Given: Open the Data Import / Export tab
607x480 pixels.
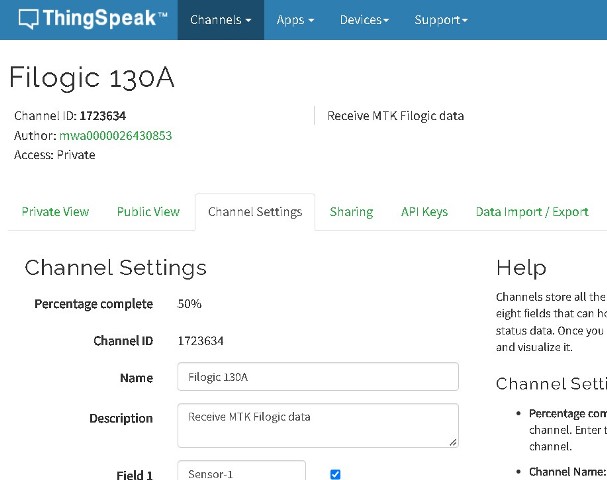Looking at the screenshot, I should pos(532,212).
